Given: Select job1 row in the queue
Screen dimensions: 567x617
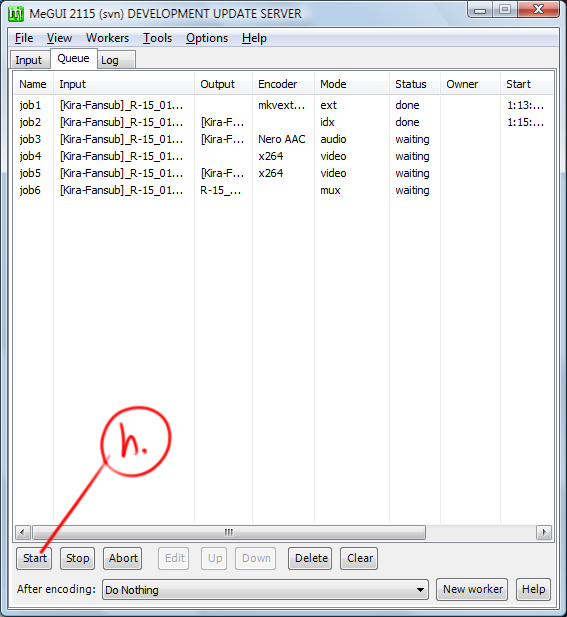Looking at the screenshot, I should 283,105.
